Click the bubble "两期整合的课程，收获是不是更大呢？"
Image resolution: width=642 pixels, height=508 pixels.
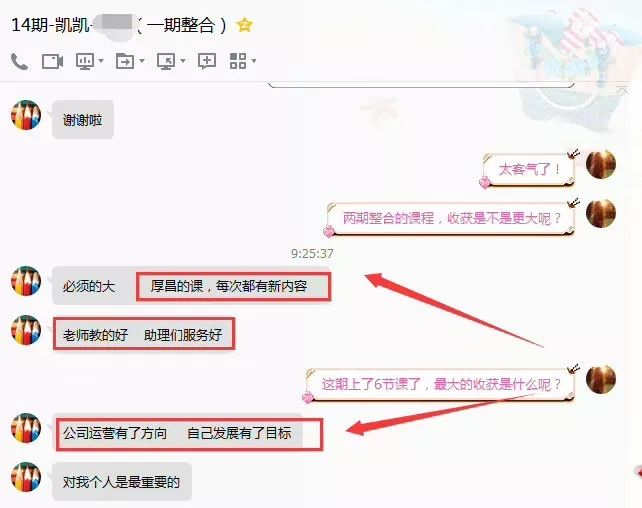click(450, 218)
